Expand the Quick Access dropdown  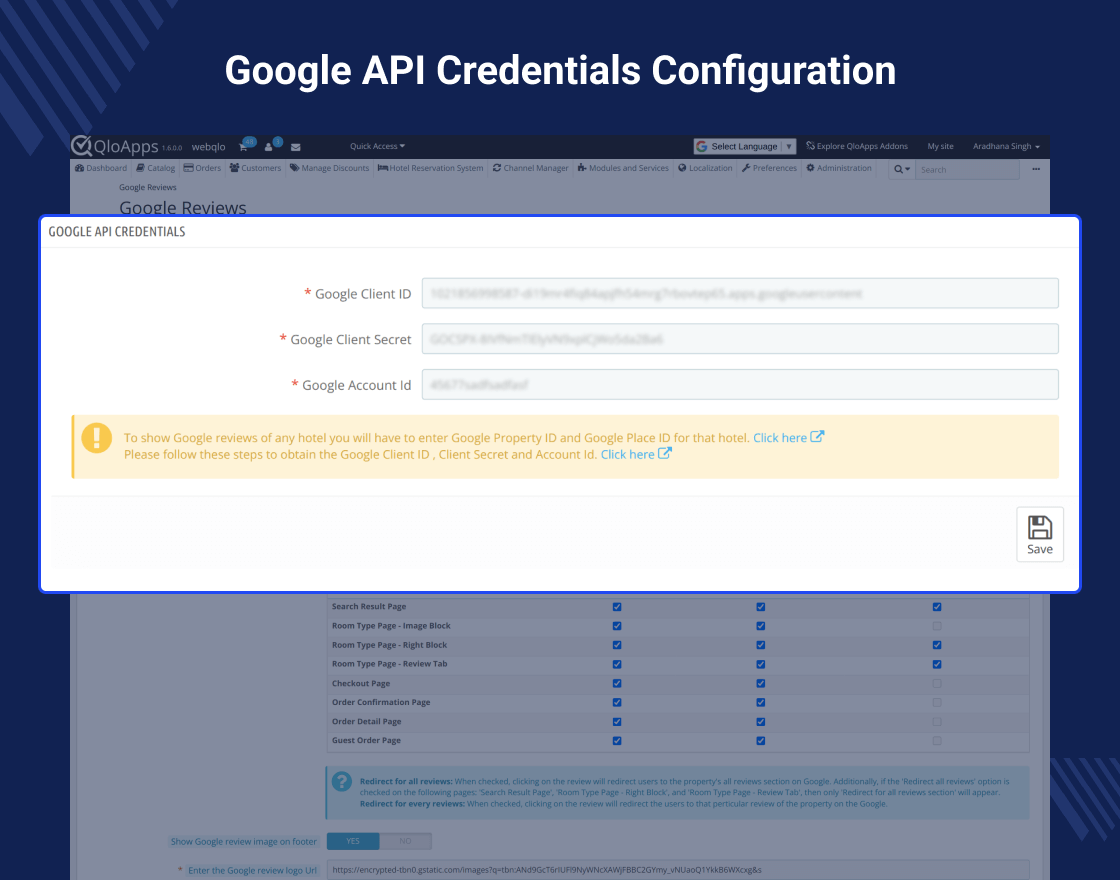pyautogui.click(x=377, y=146)
